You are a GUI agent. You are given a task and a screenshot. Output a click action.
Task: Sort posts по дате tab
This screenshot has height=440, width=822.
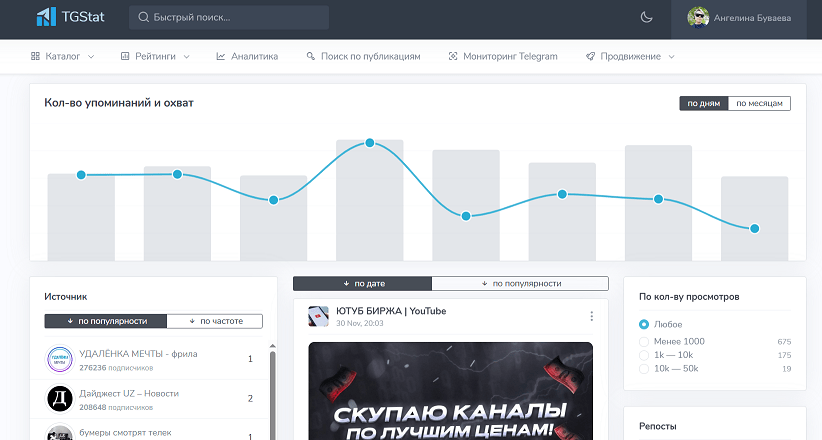click(362, 283)
